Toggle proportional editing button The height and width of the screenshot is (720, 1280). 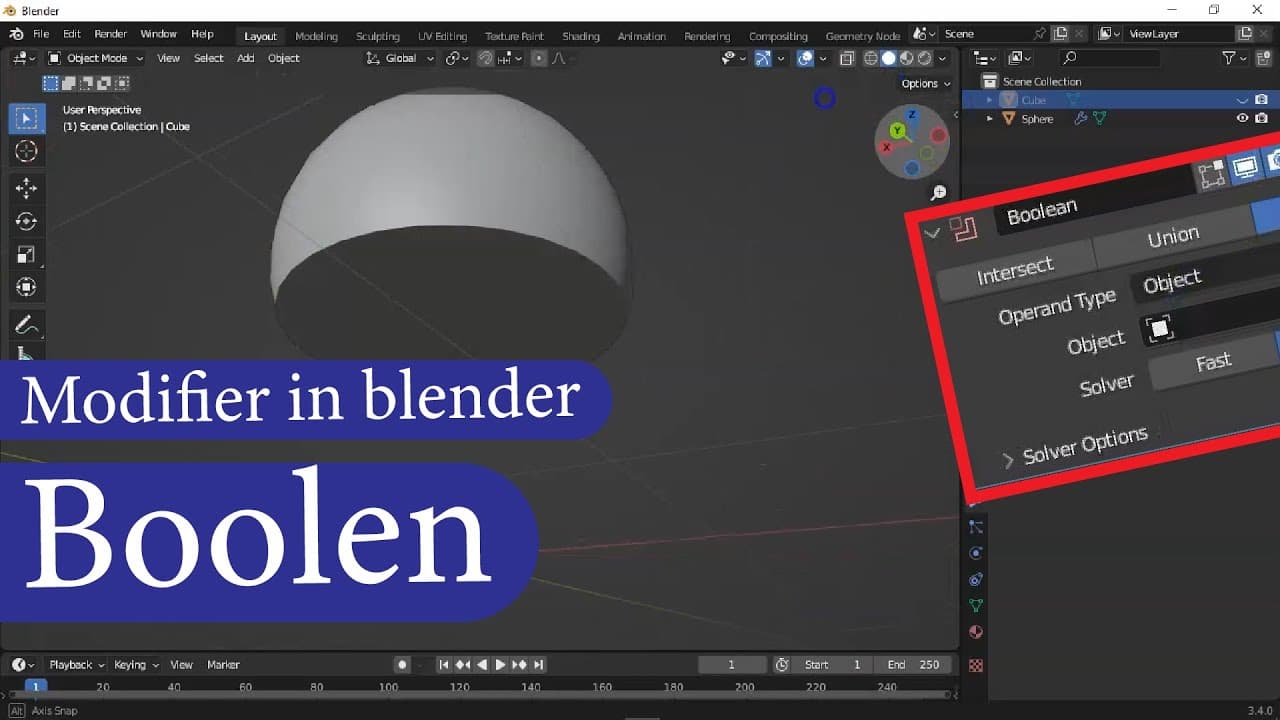pos(541,58)
